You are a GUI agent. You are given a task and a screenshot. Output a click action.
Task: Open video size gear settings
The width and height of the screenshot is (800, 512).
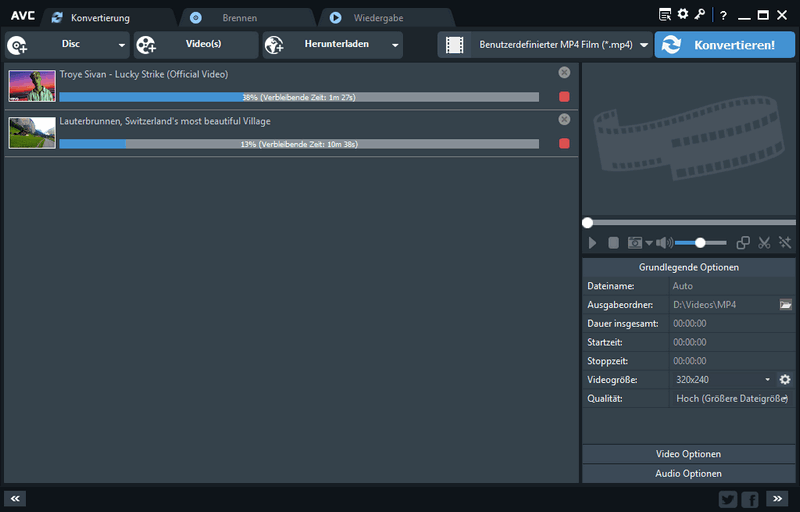785,379
